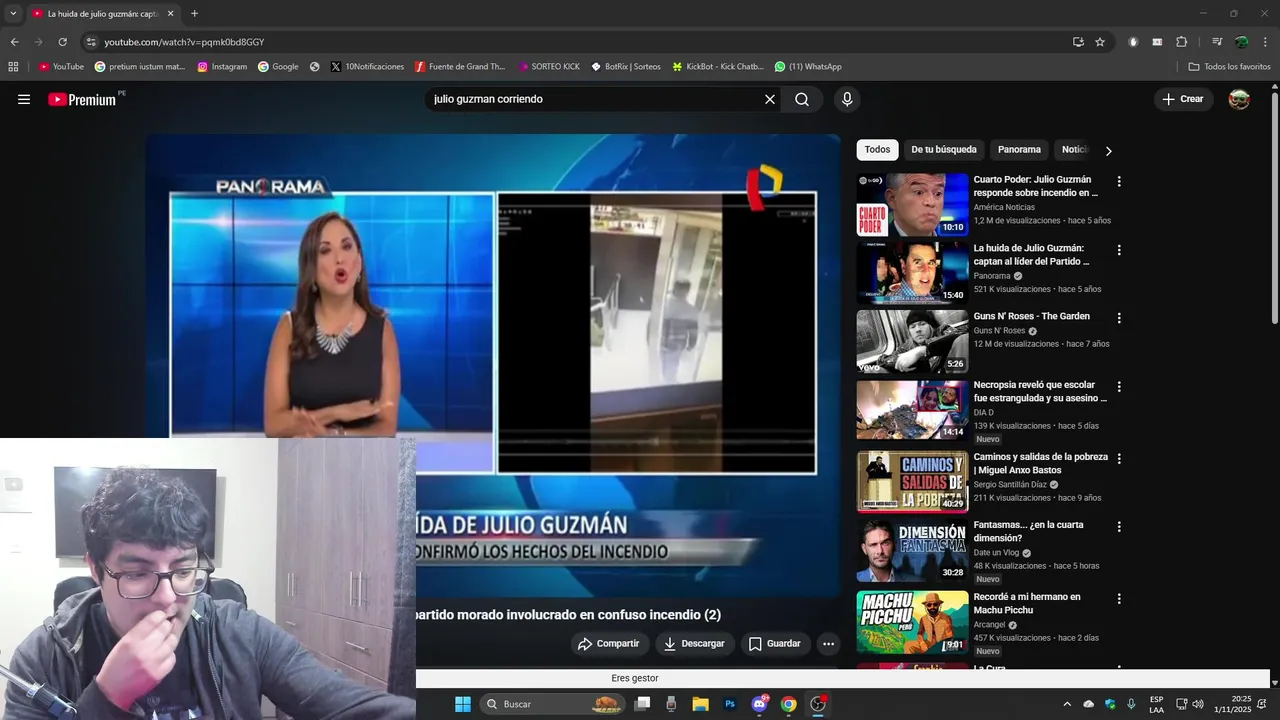Viewport: 1280px width, 720px height.
Task: Open options menu for Necropsia reveló video
Action: (1119, 387)
